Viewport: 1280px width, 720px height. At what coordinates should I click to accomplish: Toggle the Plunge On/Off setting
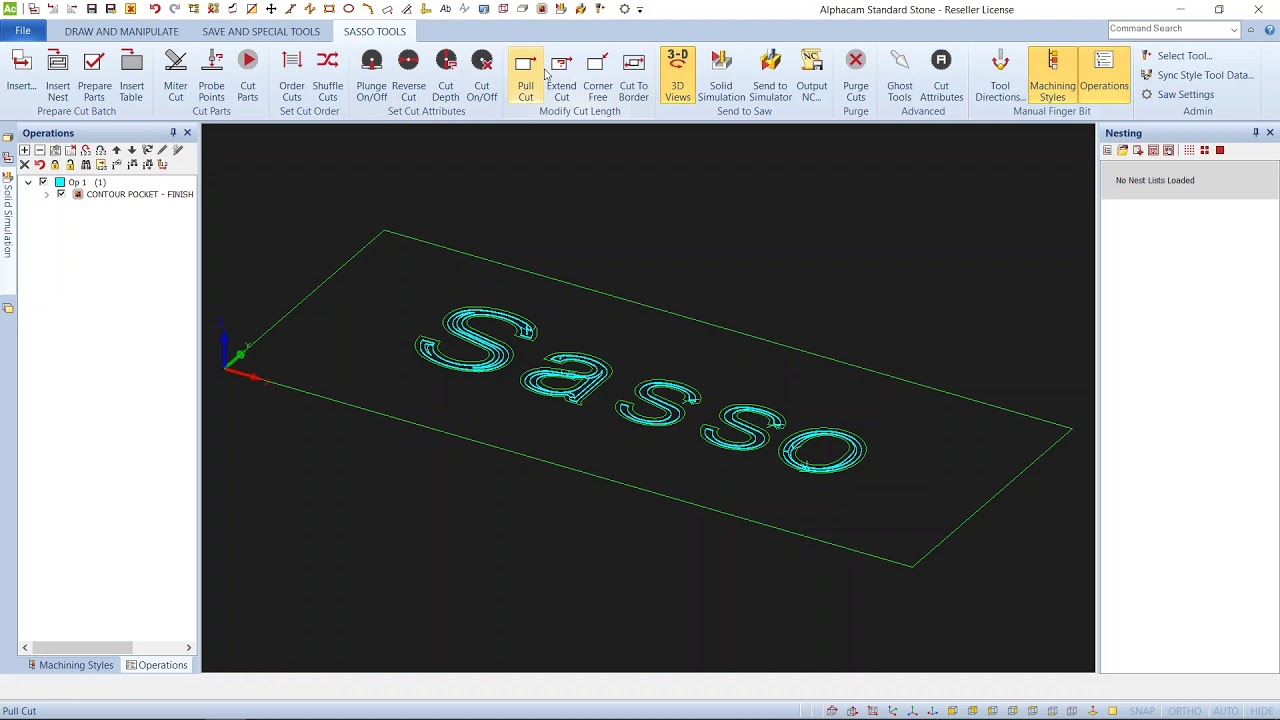click(x=371, y=76)
